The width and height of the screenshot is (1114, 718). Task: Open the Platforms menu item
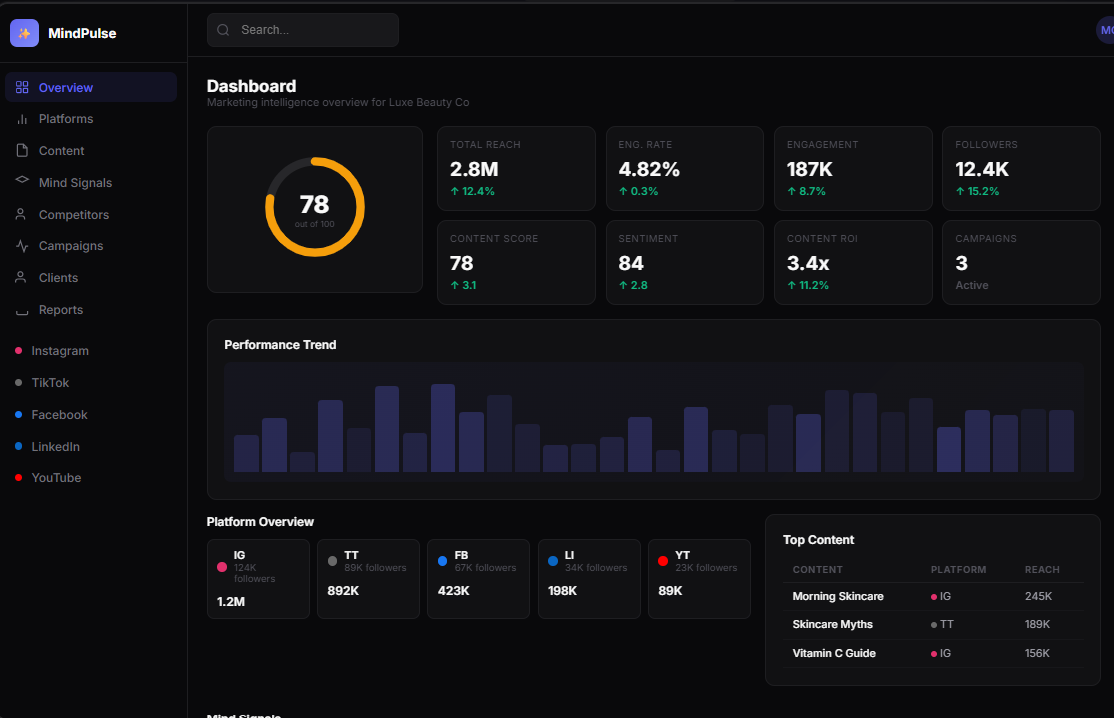(x=91, y=119)
